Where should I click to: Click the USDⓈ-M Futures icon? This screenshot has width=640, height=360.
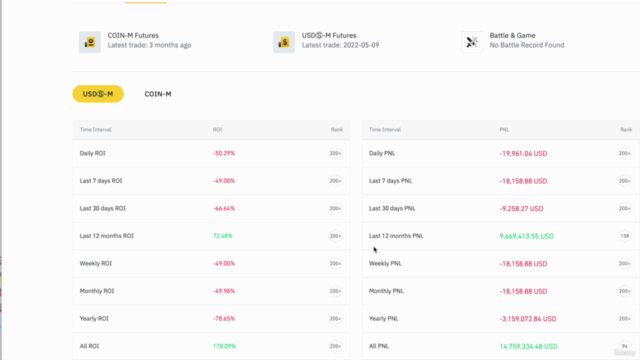point(284,42)
